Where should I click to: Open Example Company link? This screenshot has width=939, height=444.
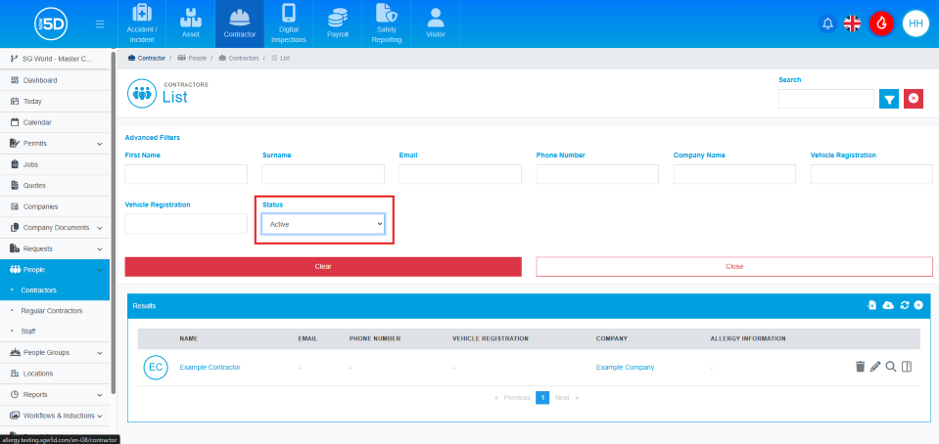coord(625,367)
